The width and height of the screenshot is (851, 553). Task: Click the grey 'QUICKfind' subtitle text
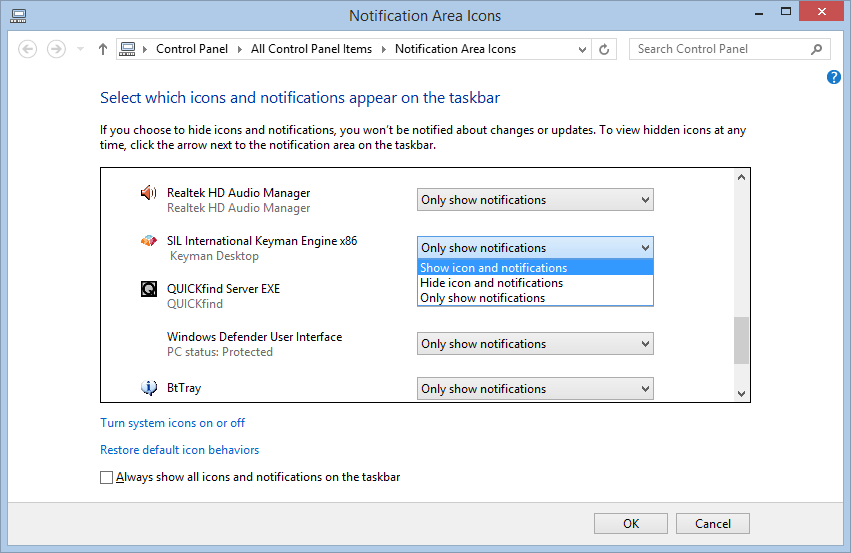[195, 303]
